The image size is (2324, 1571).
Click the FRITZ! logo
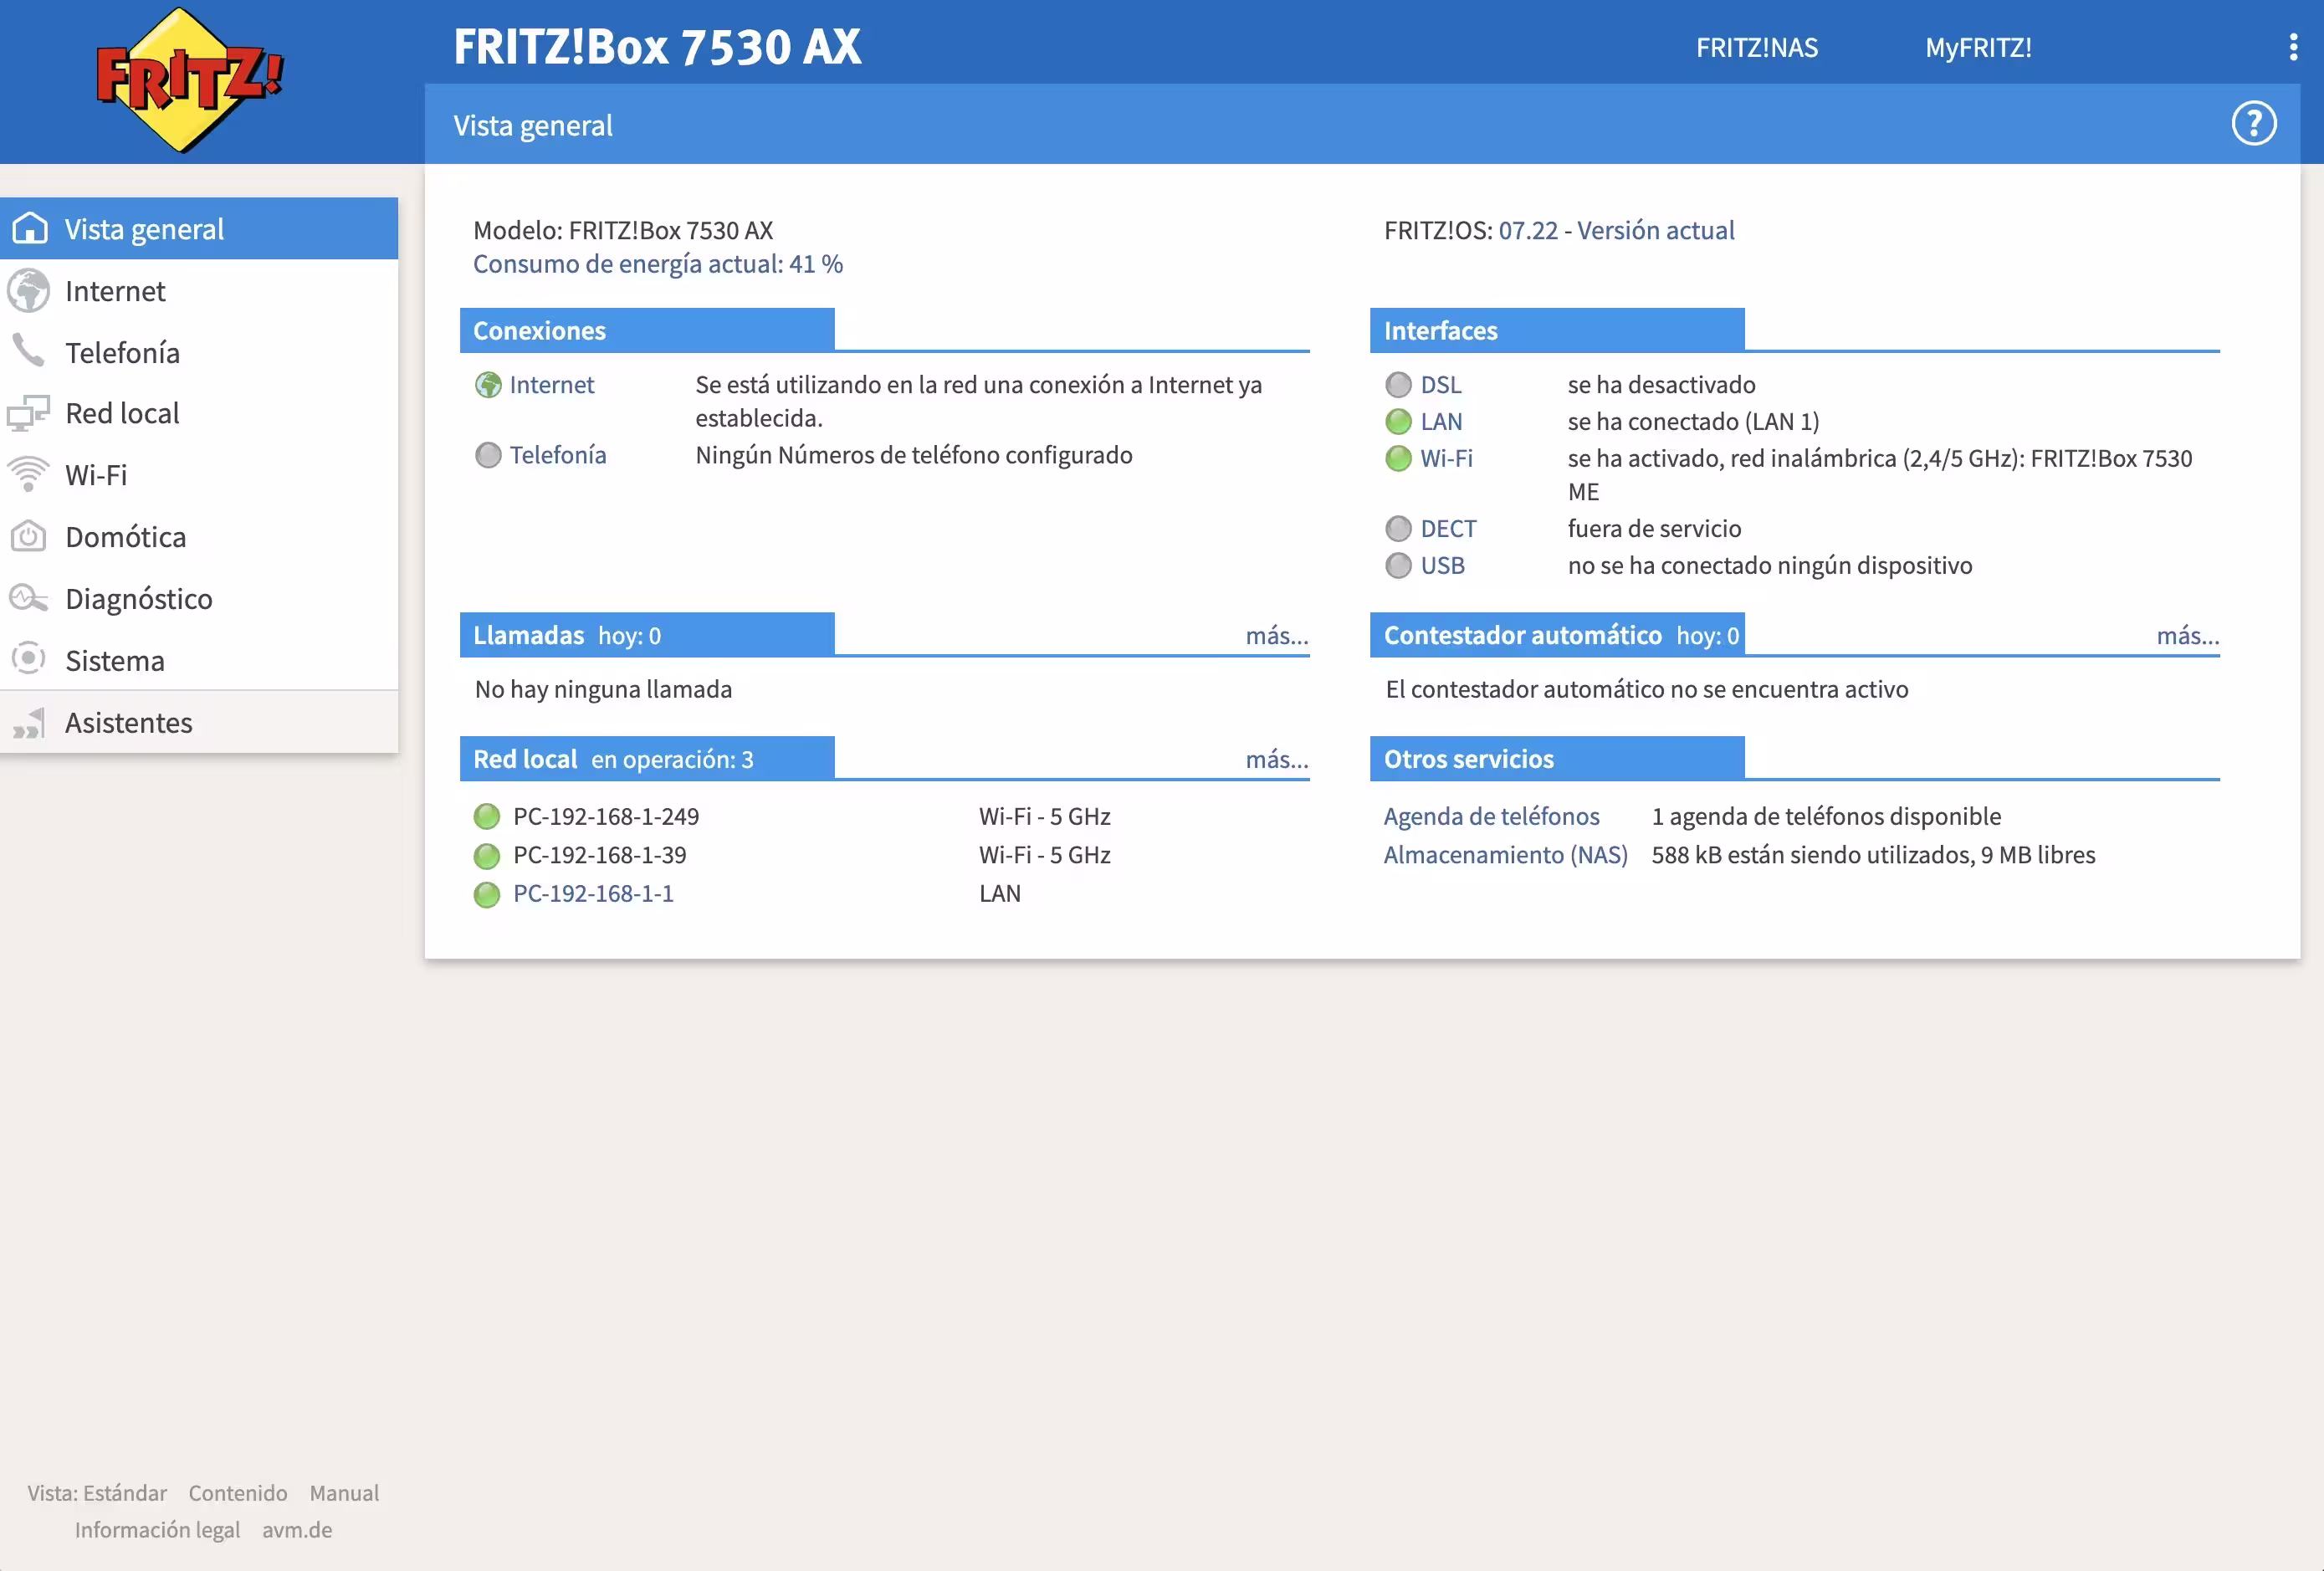(x=189, y=80)
